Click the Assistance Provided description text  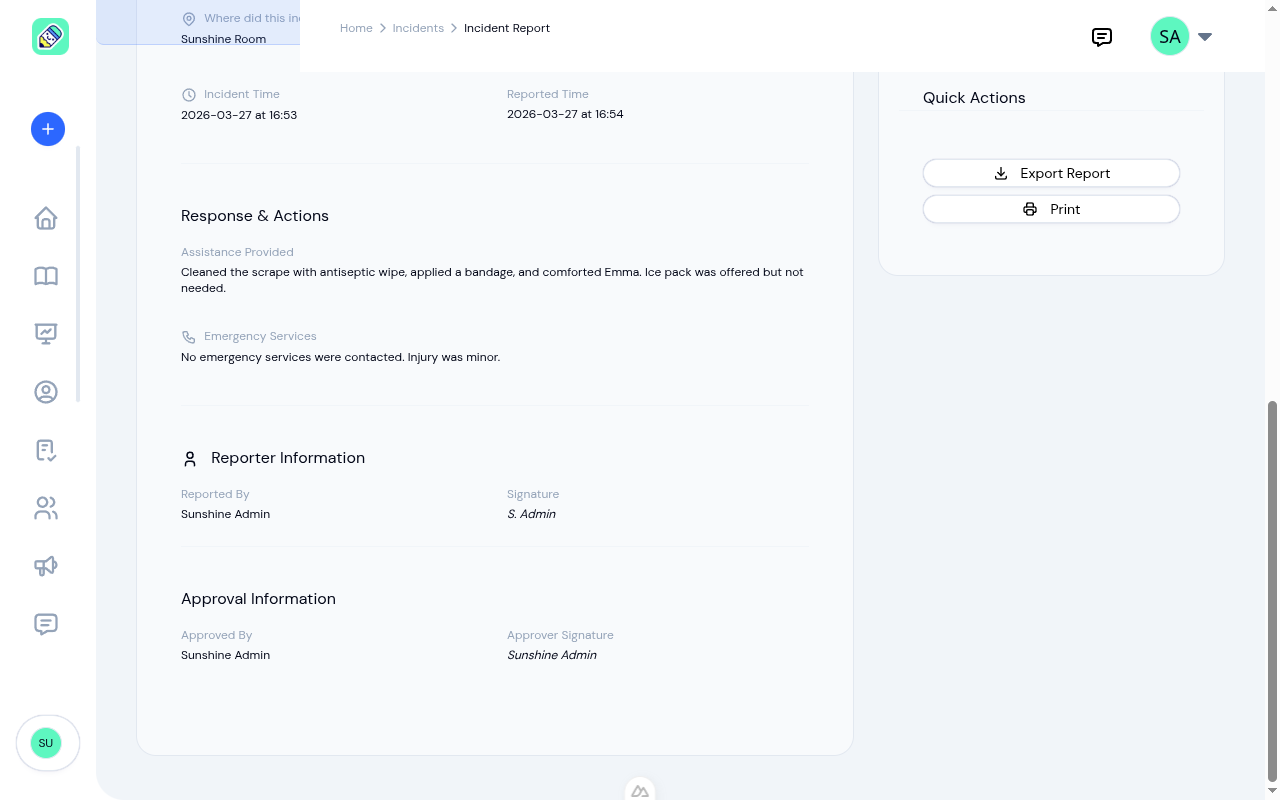(x=492, y=280)
